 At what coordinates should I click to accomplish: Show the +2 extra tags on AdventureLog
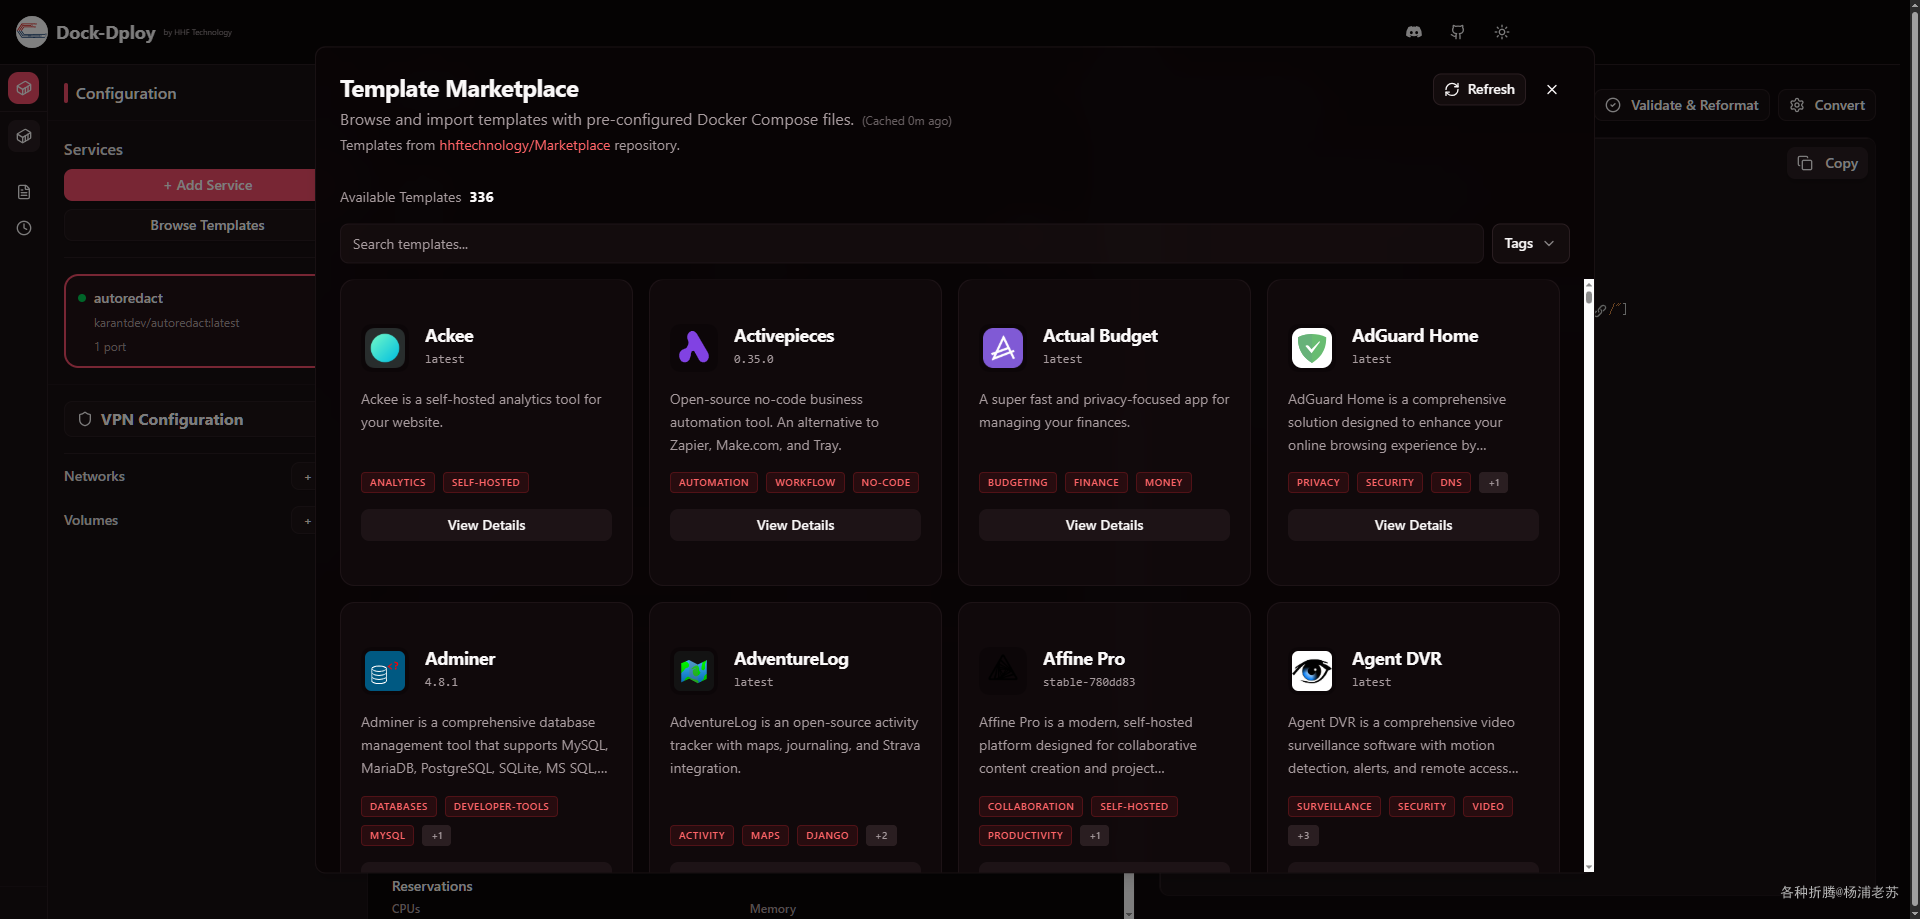click(x=881, y=835)
